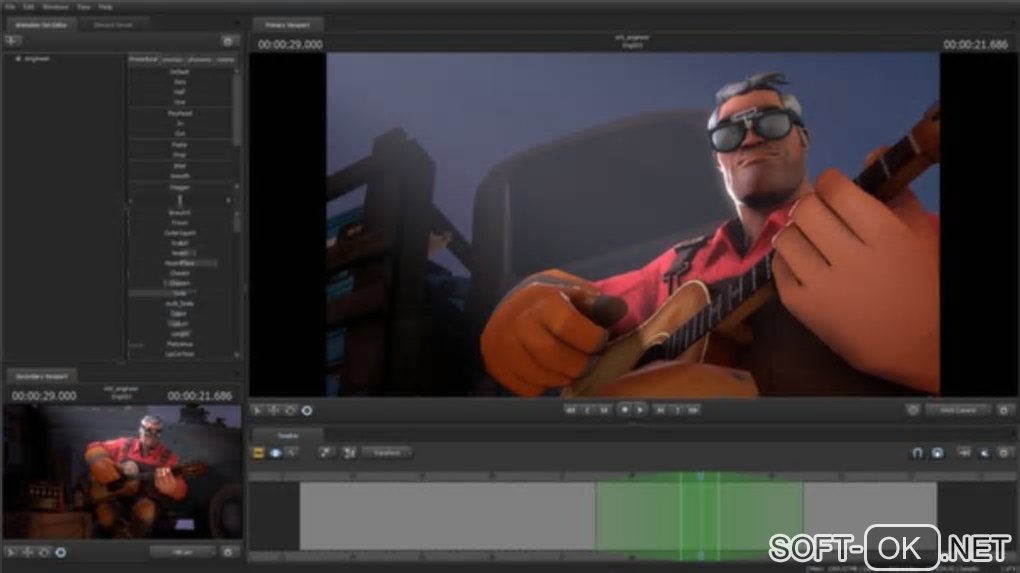
Task: Switch to the Animation Set Editor tab
Action: pyautogui.click(x=41, y=25)
